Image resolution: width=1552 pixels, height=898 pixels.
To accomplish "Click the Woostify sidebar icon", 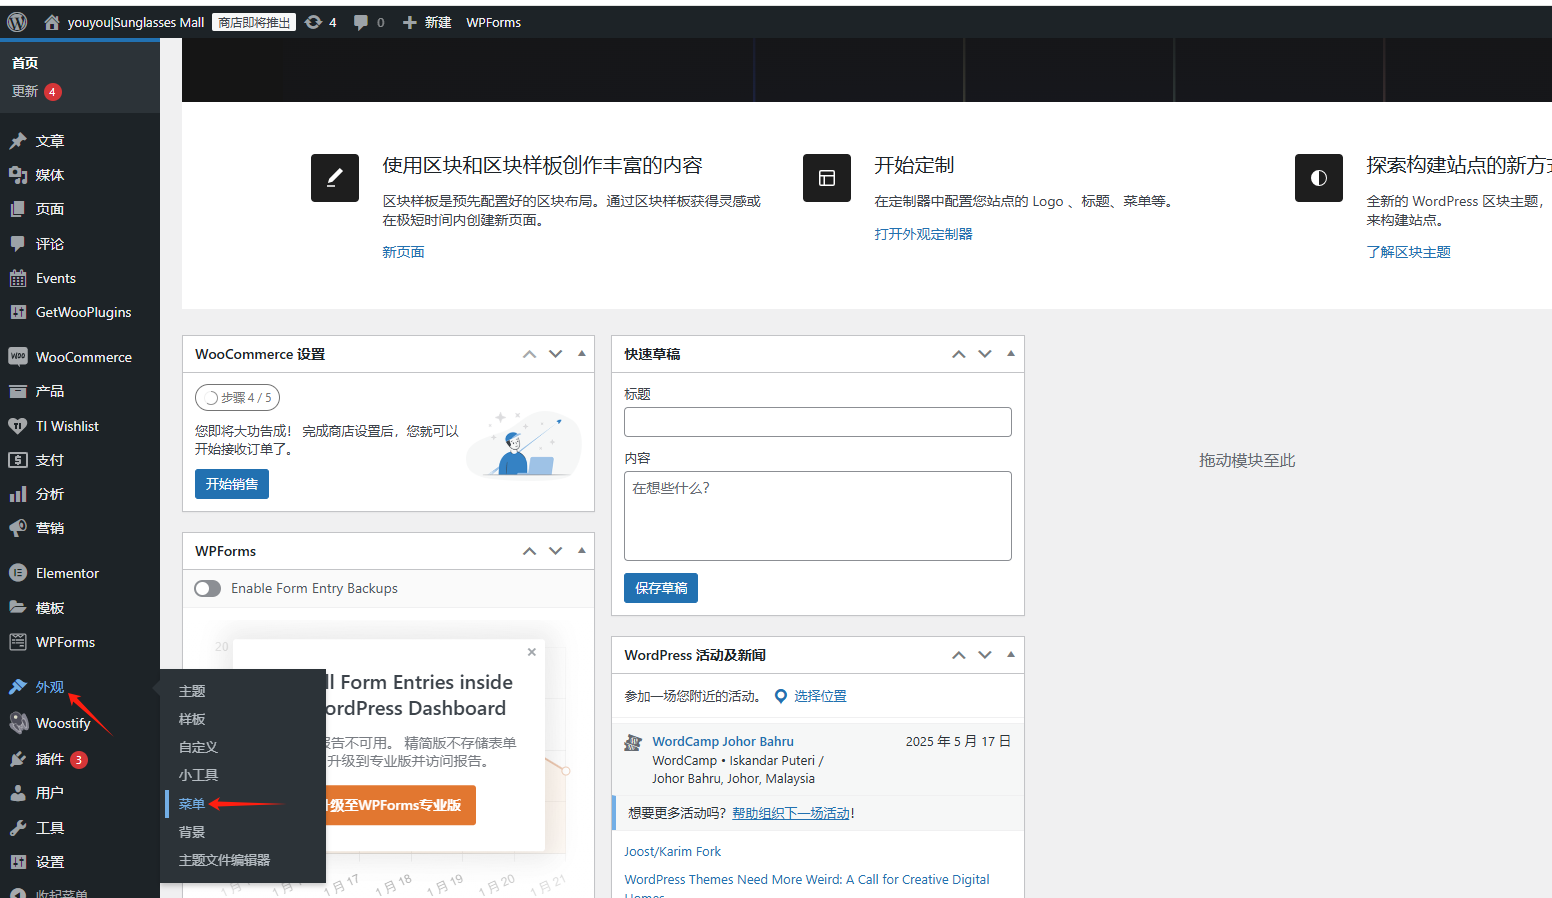I will click(x=17, y=722).
